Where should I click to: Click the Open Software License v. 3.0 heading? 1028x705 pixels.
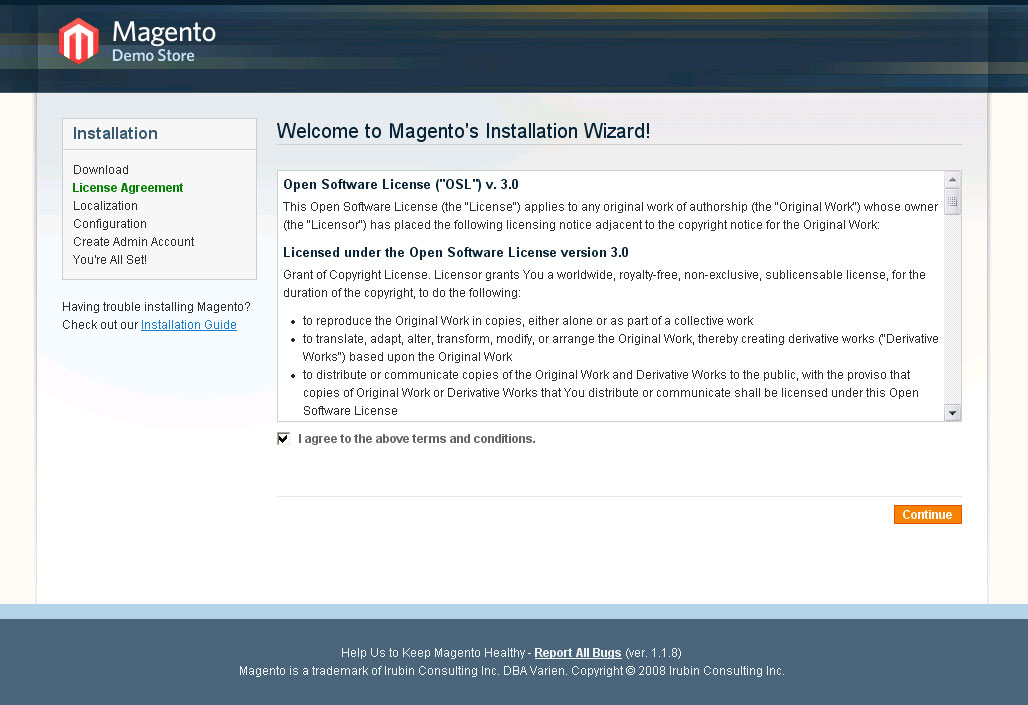pos(401,184)
